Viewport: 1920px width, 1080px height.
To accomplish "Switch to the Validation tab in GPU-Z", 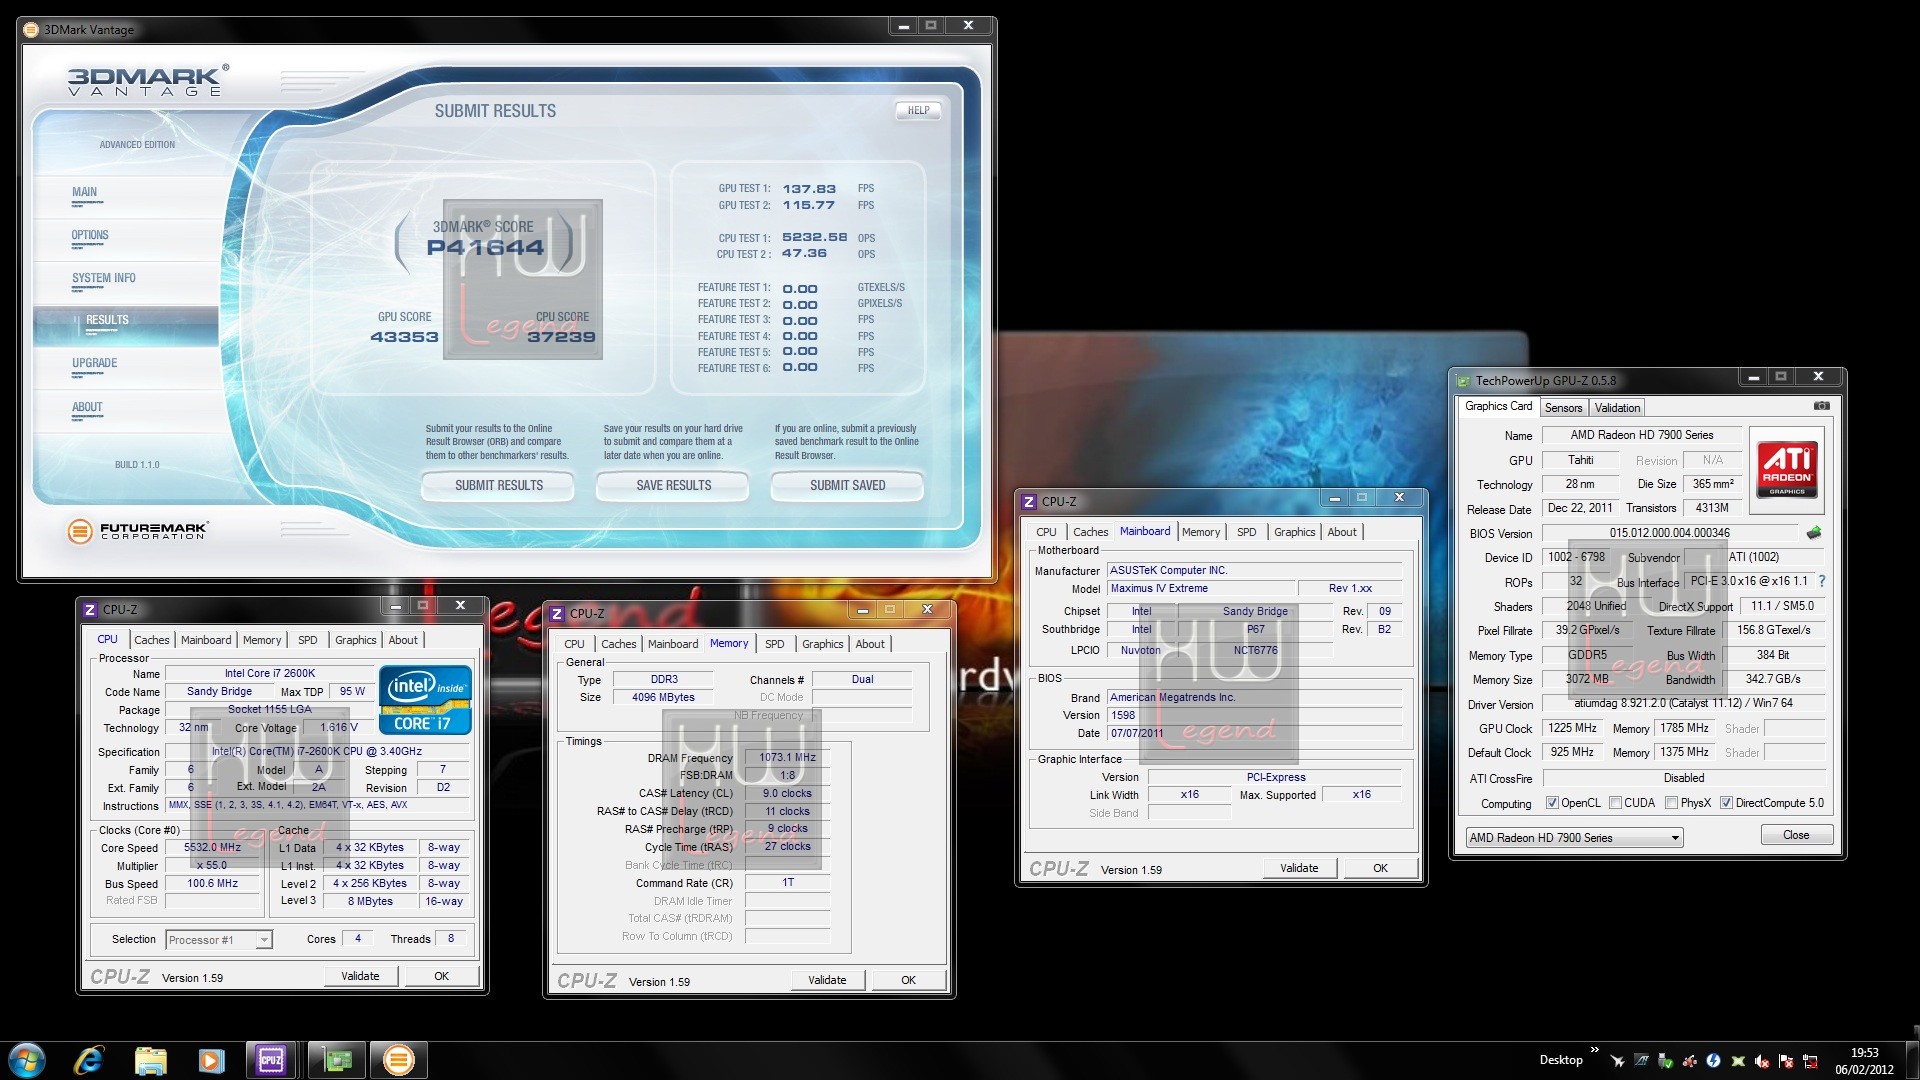I will coord(1617,407).
